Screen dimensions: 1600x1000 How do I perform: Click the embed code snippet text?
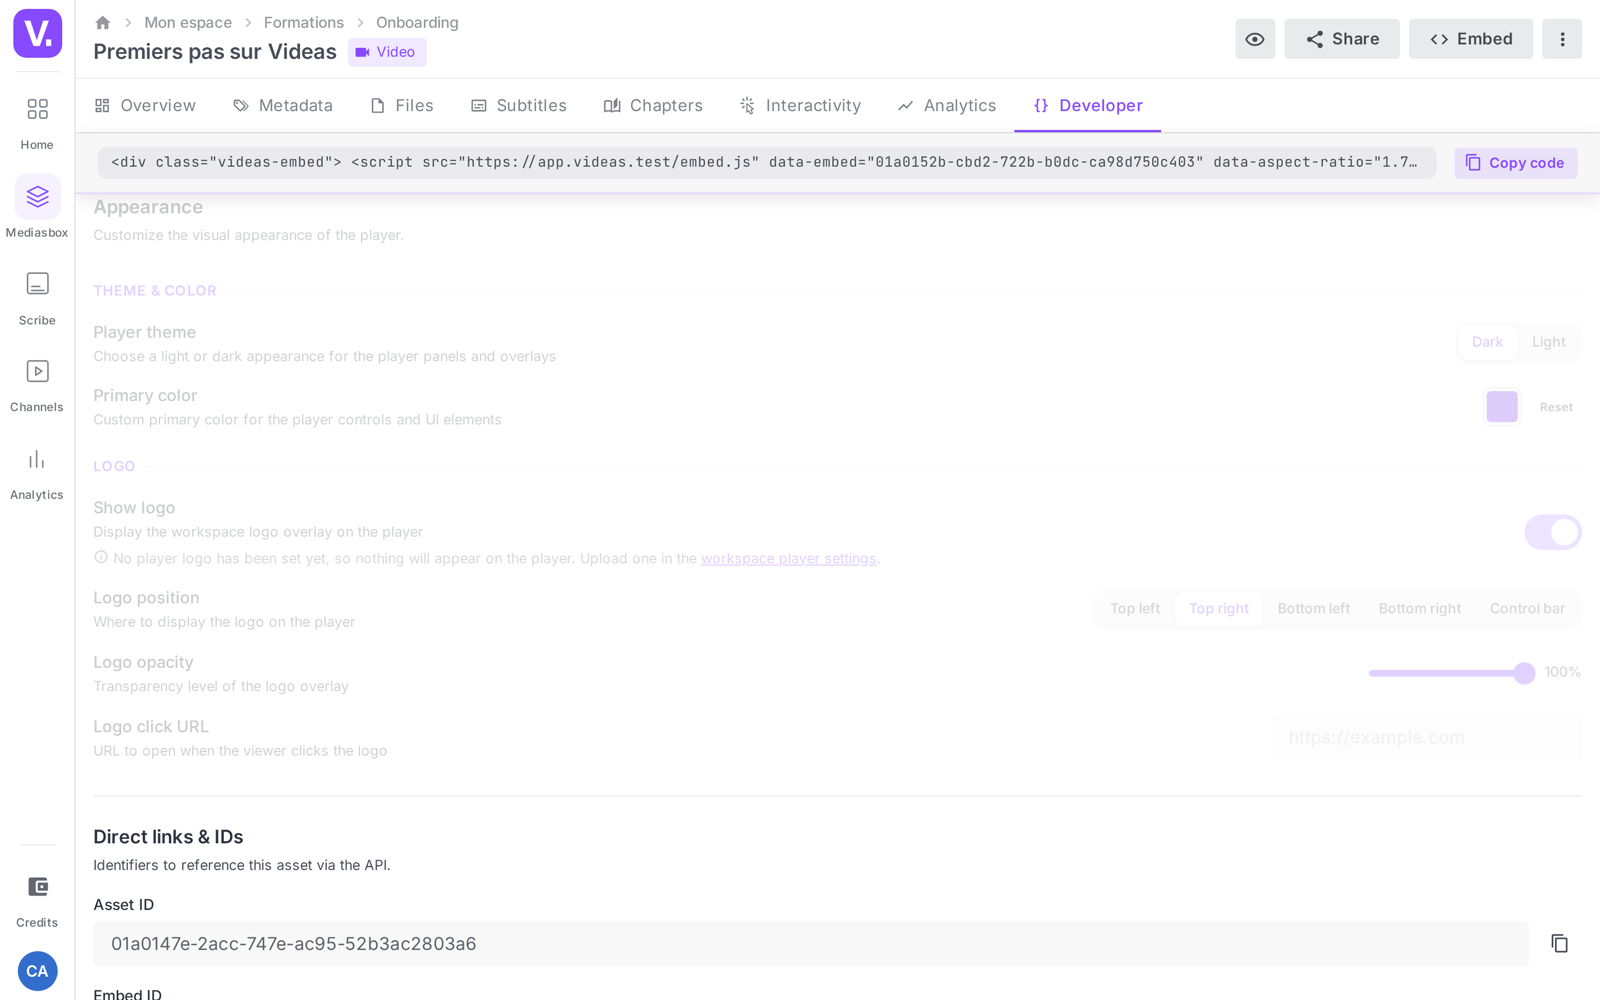[767, 163]
